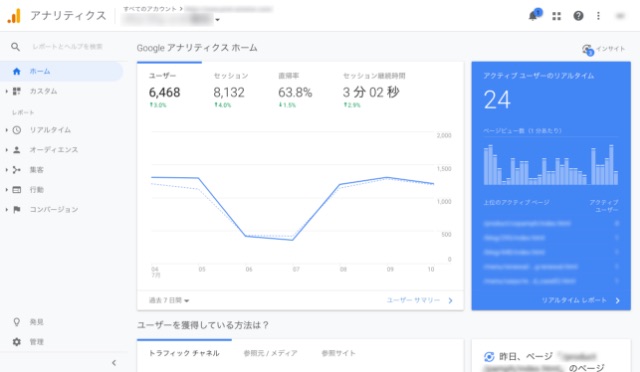Click the リアルタイム clock icon
Screen dimensions: 640x372
16,130
